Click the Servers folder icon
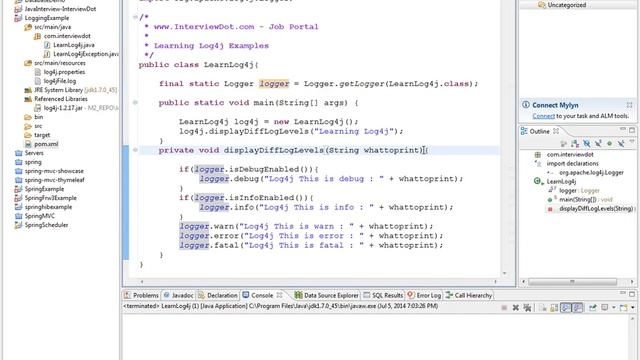 [18, 153]
